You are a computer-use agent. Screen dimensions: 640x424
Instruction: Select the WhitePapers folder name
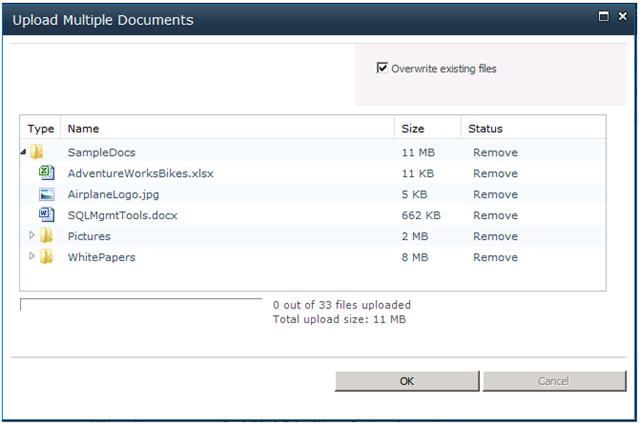click(x=102, y=257)
